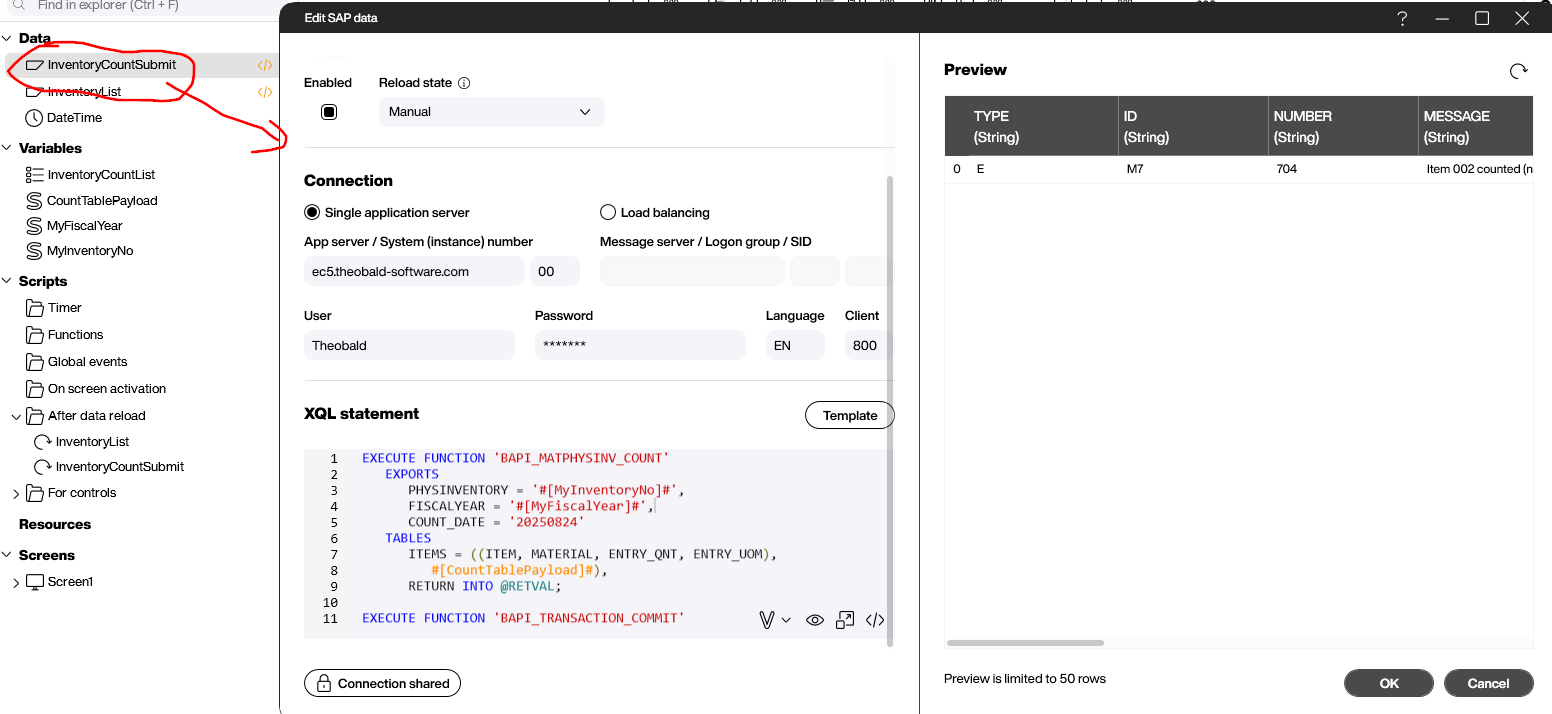Viewport: 1552px width, 714px height.
Task: Click the Template button
Action: [849, 416]
